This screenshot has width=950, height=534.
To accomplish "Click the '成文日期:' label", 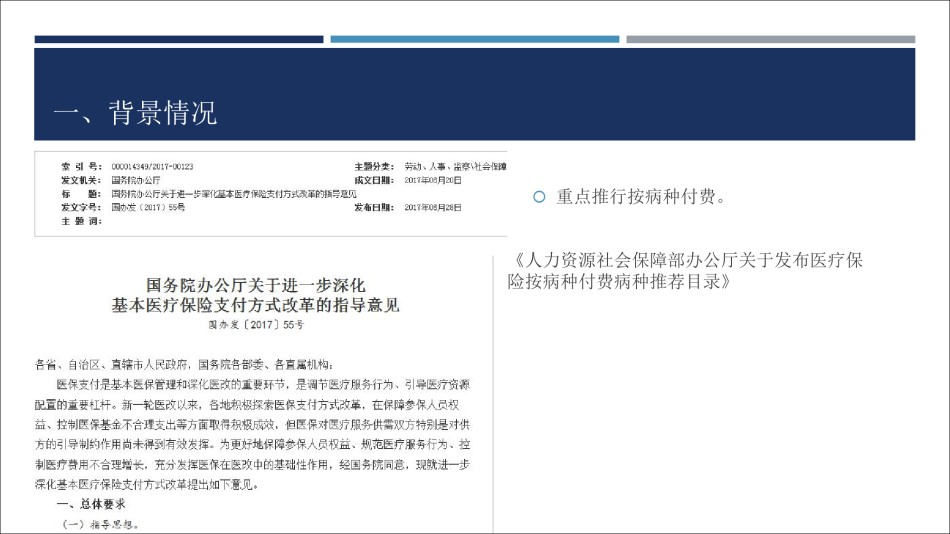I will point(374,180).
